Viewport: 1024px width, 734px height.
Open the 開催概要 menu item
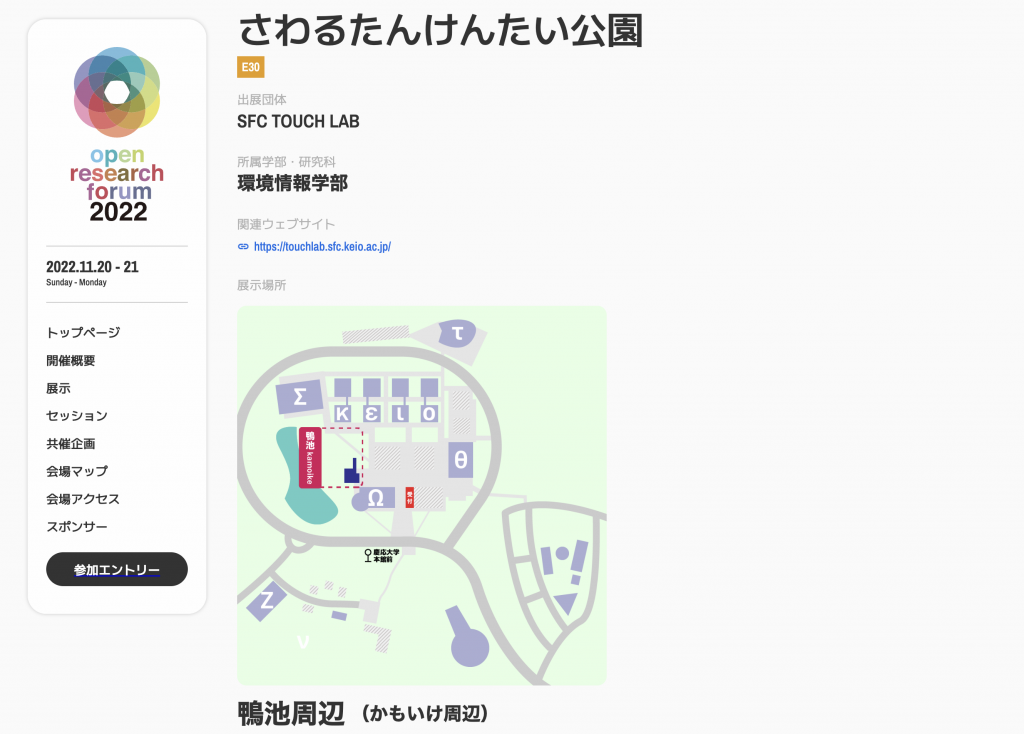tap(71, 360)
